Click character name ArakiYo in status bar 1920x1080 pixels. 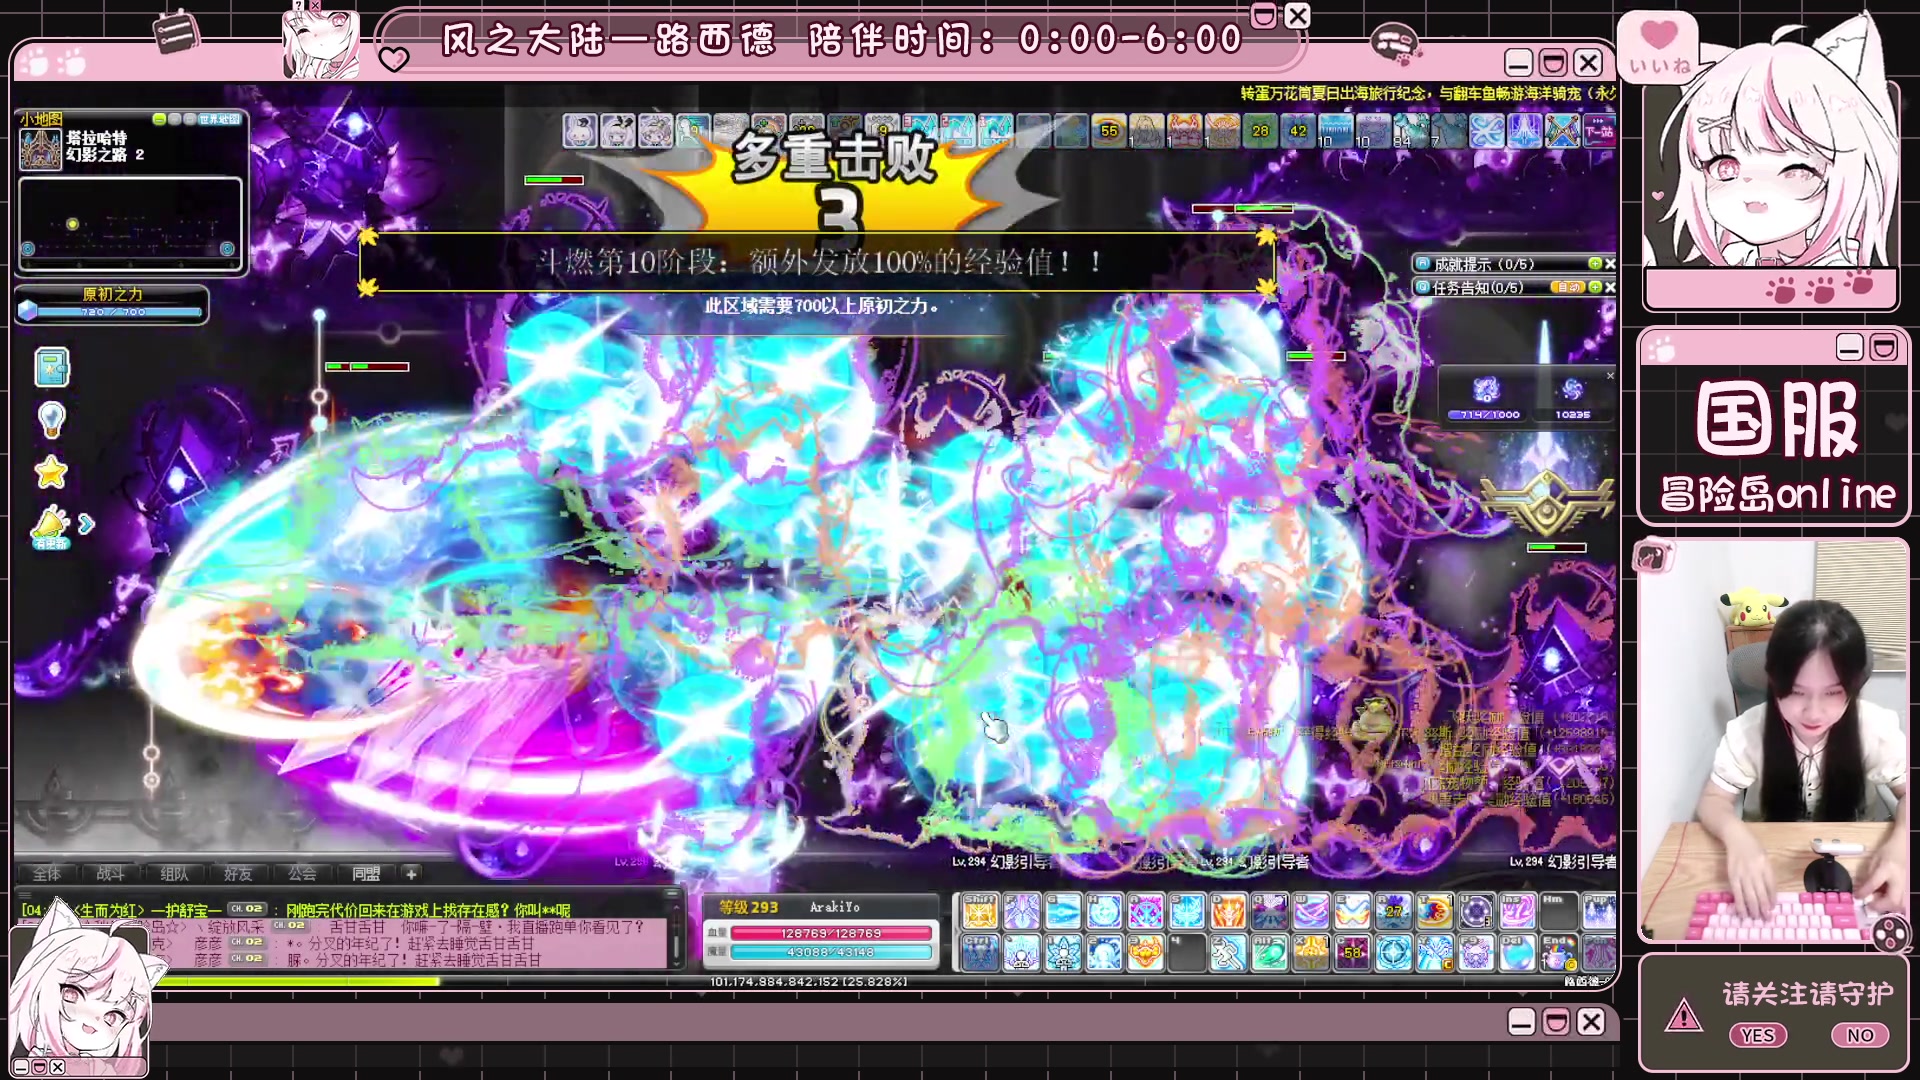(835, 907)
